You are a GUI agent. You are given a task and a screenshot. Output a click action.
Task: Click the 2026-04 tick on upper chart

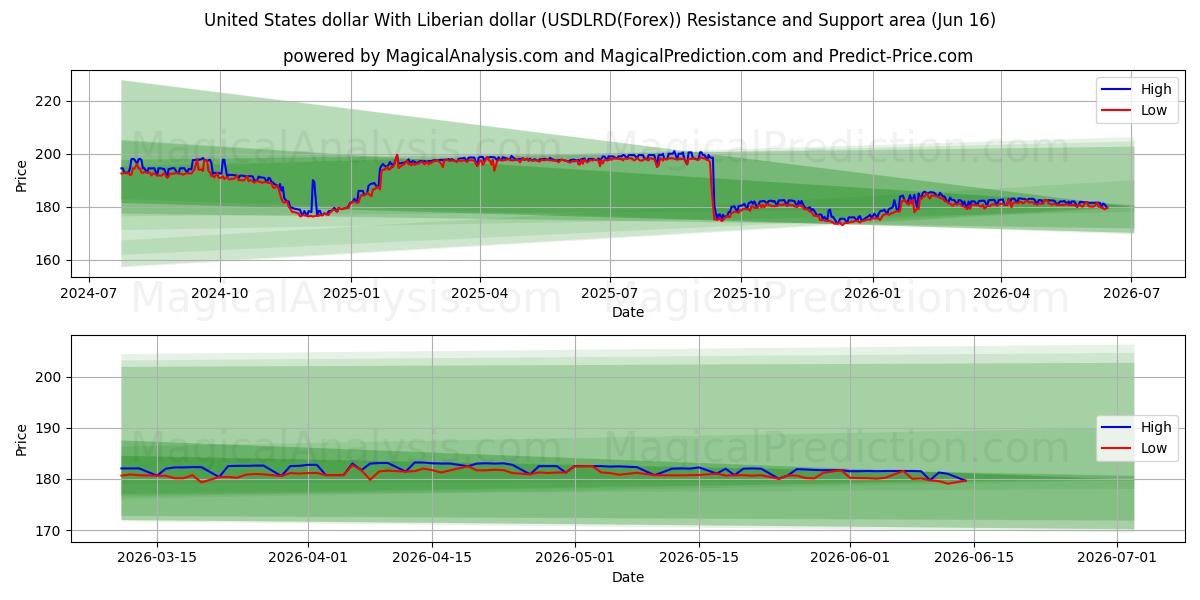click(x=1001, y=294)
